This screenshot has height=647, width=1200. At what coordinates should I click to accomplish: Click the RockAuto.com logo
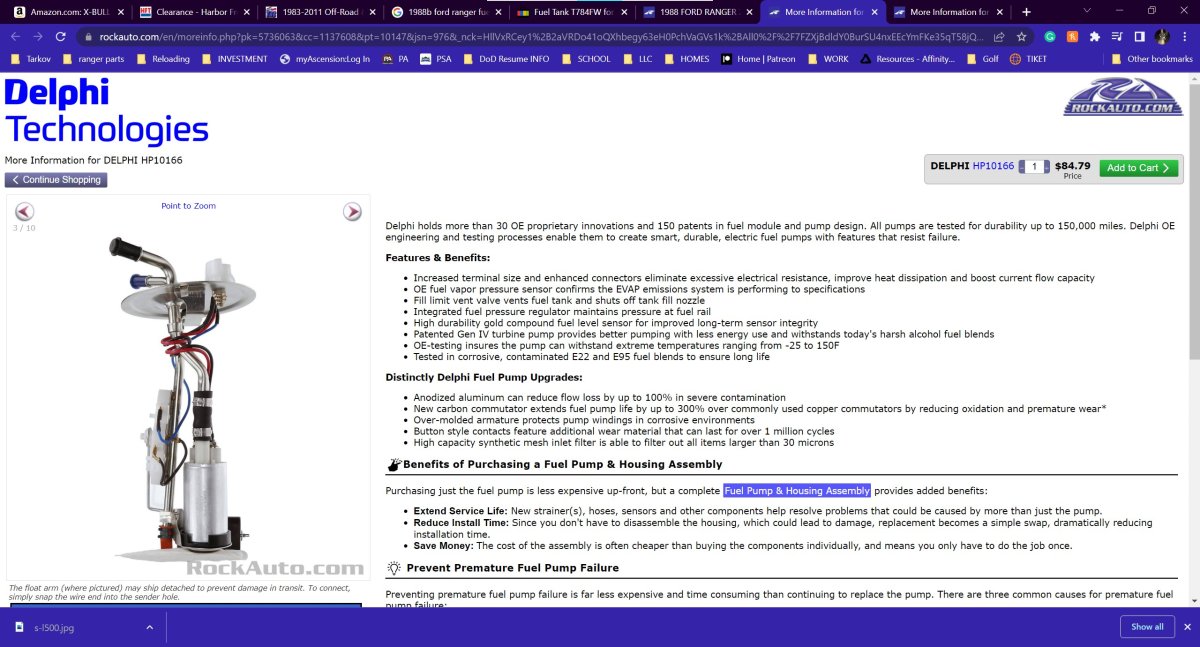(x=1123, y=98)
